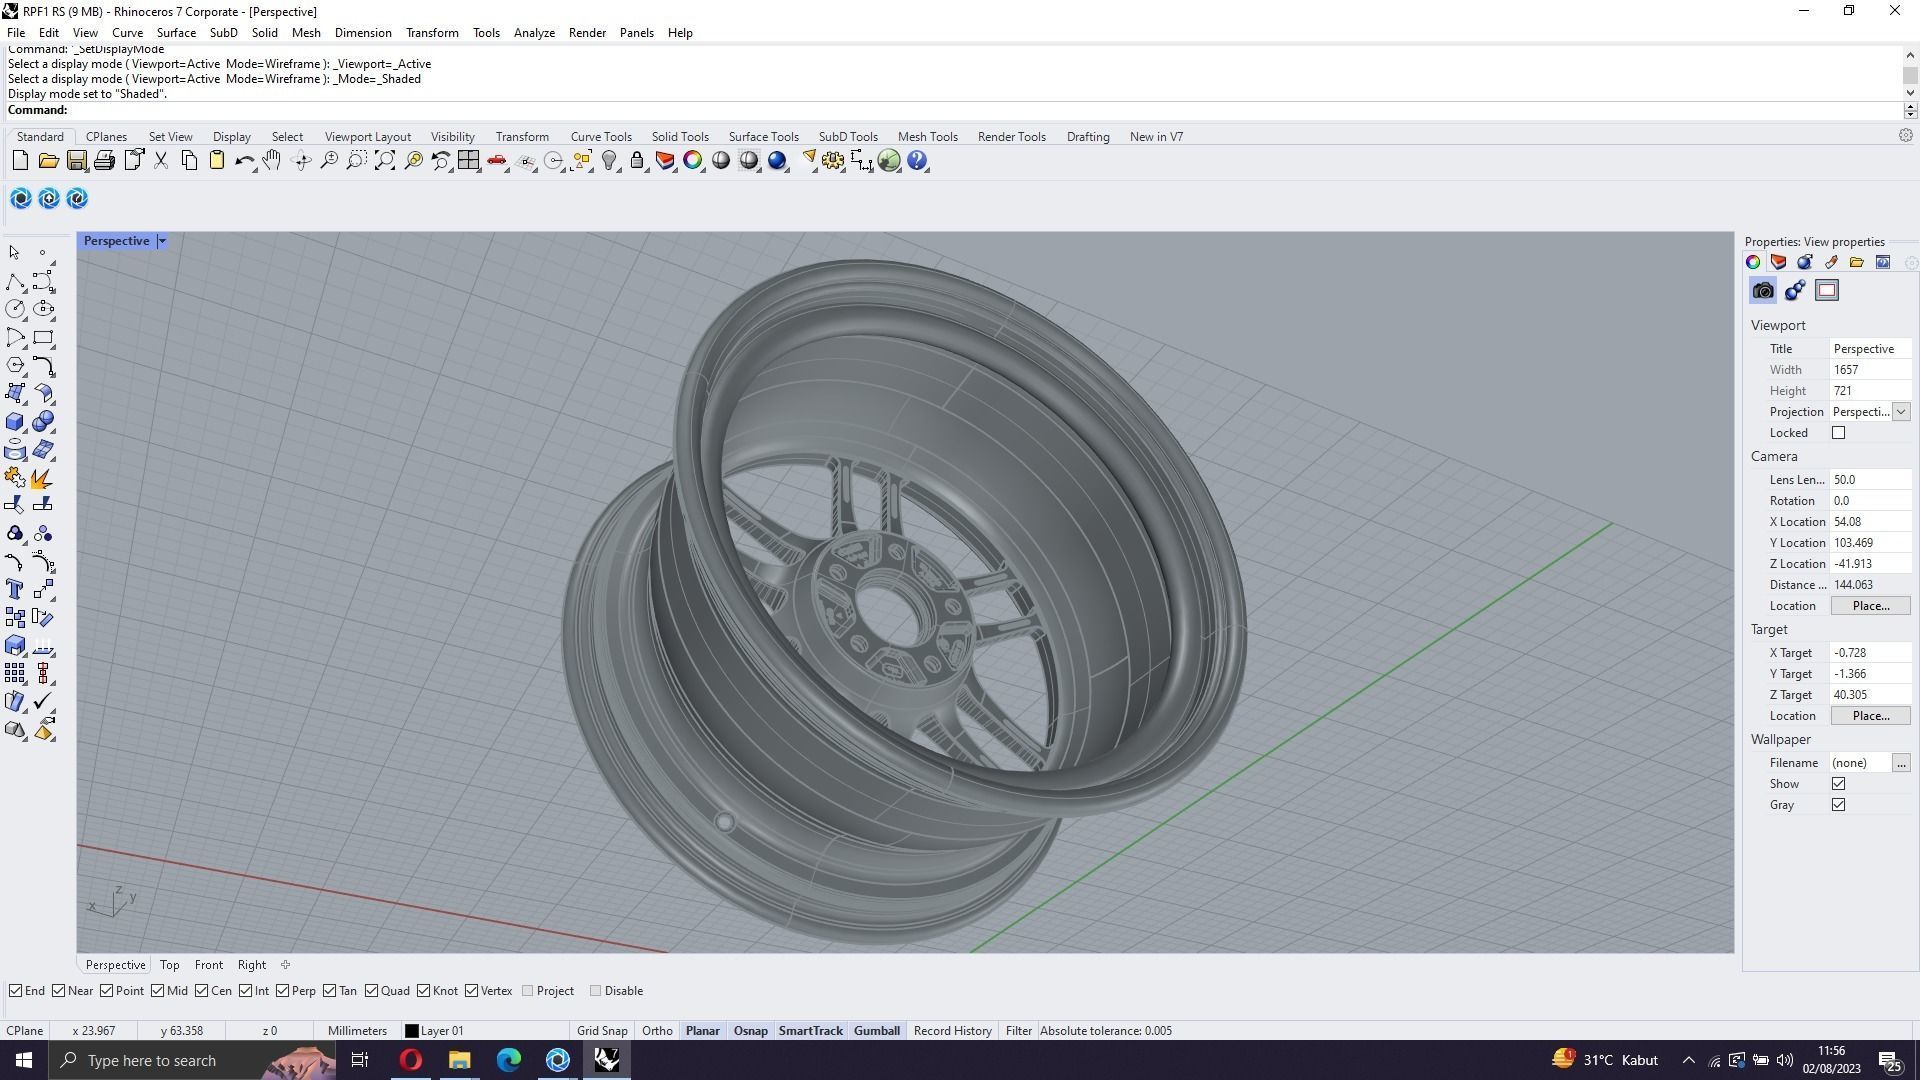Select the Text object tool
The height and width of the screenshot is (1080, 1920).
15,590
